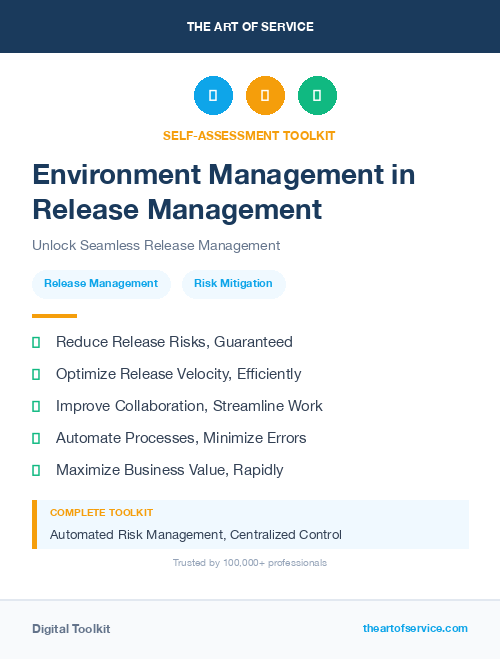Click Reduce Release Risks, Guaranteed text
Viewport: 500px width, 659px height.
point(174,342)
